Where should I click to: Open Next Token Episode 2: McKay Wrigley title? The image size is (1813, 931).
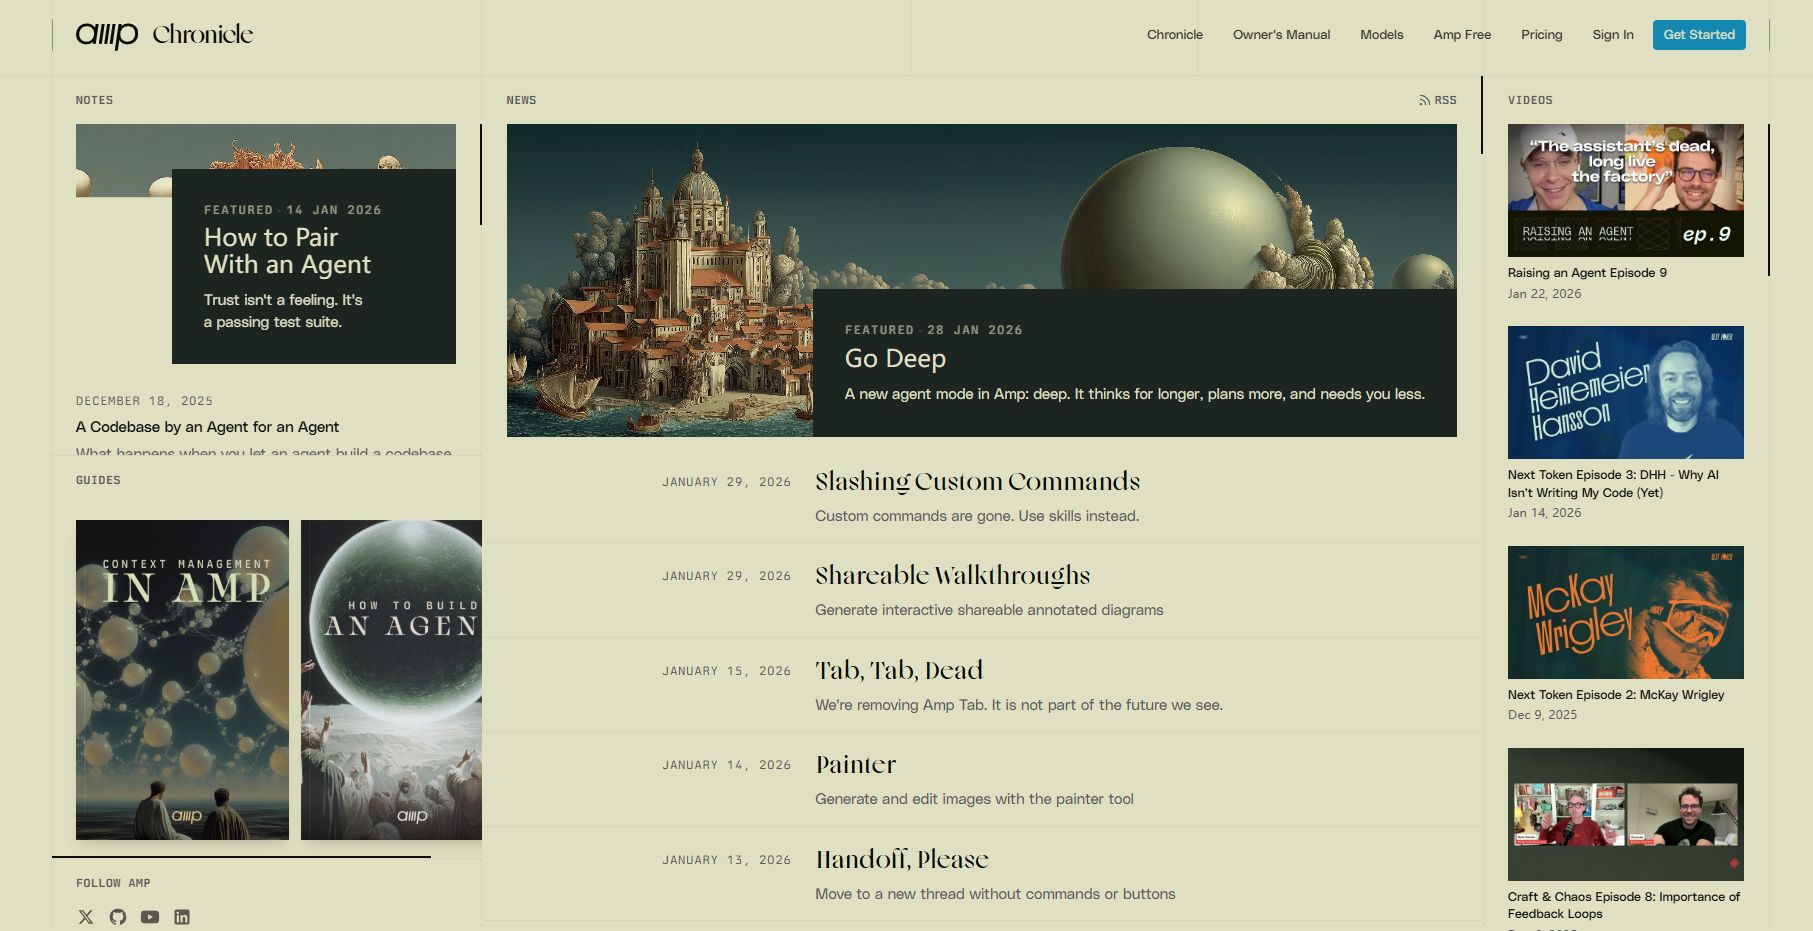pyautogui.click(x=1616, y=695)
